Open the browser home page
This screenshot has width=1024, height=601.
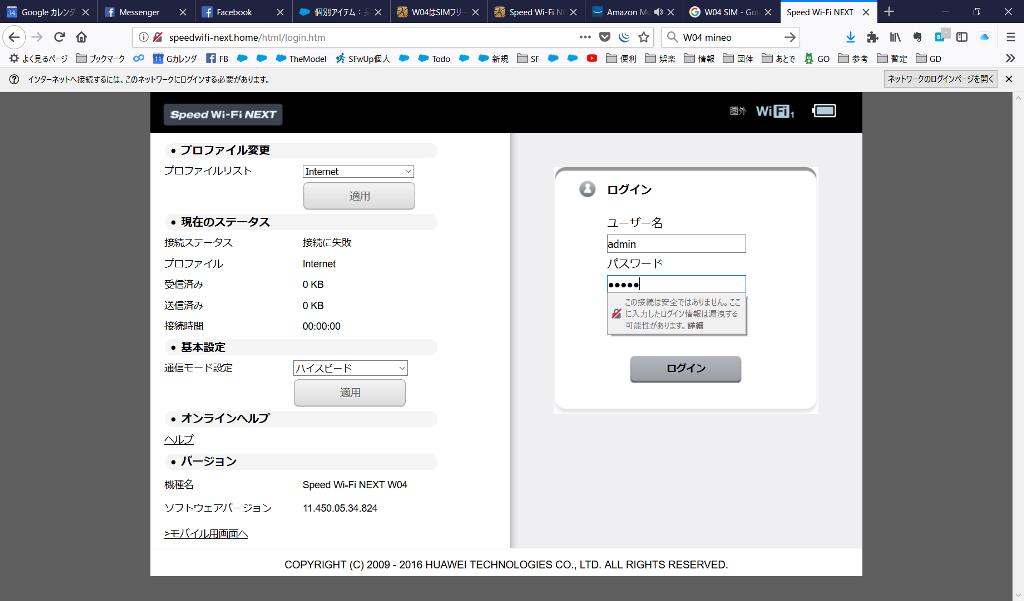[x=81, y=37]
